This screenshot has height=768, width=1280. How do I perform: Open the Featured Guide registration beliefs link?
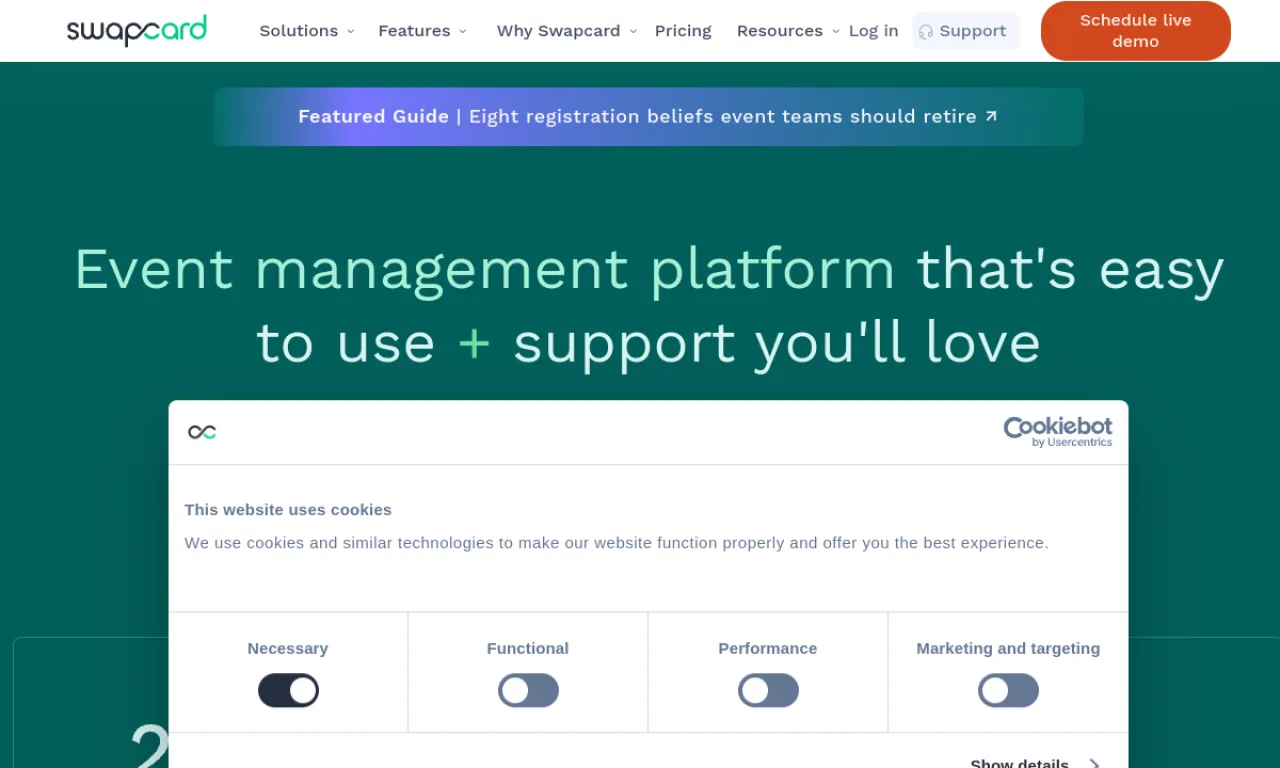tap(648, 116)
